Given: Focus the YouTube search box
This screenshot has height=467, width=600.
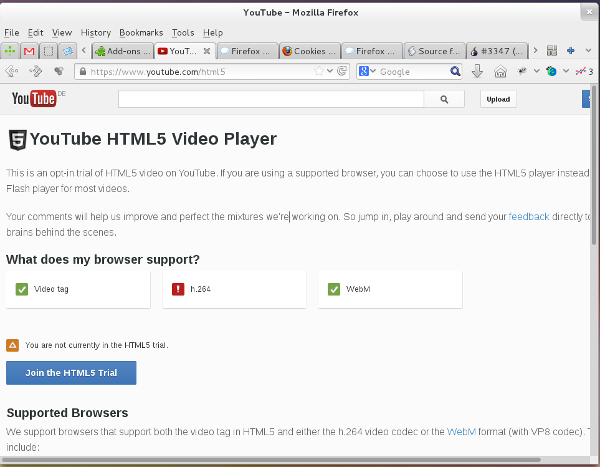Looking at the screenshot, I should coord(271,99).
